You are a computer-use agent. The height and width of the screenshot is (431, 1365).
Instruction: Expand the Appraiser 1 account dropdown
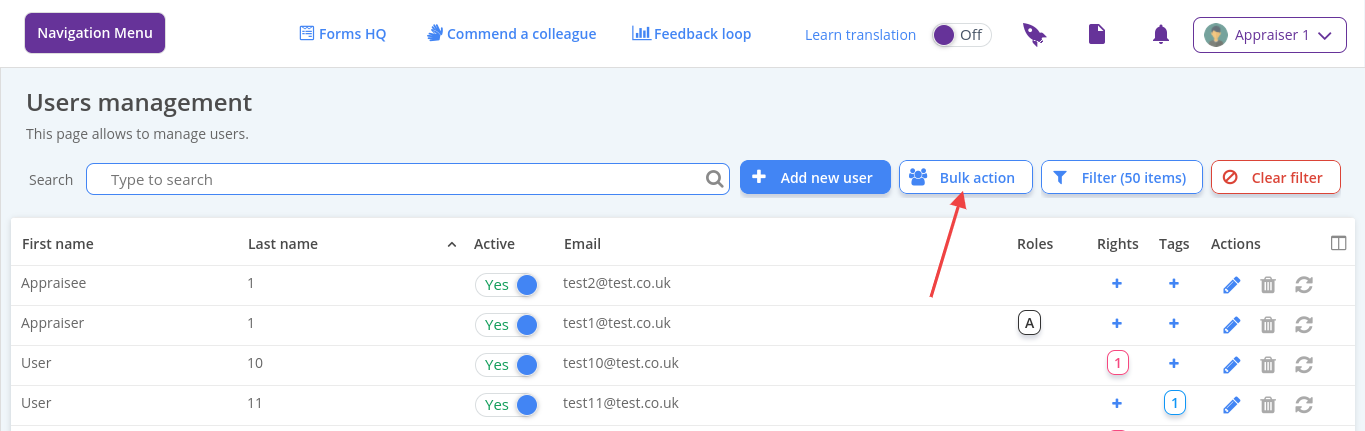pyautogui.click(x=1269, y=35)
